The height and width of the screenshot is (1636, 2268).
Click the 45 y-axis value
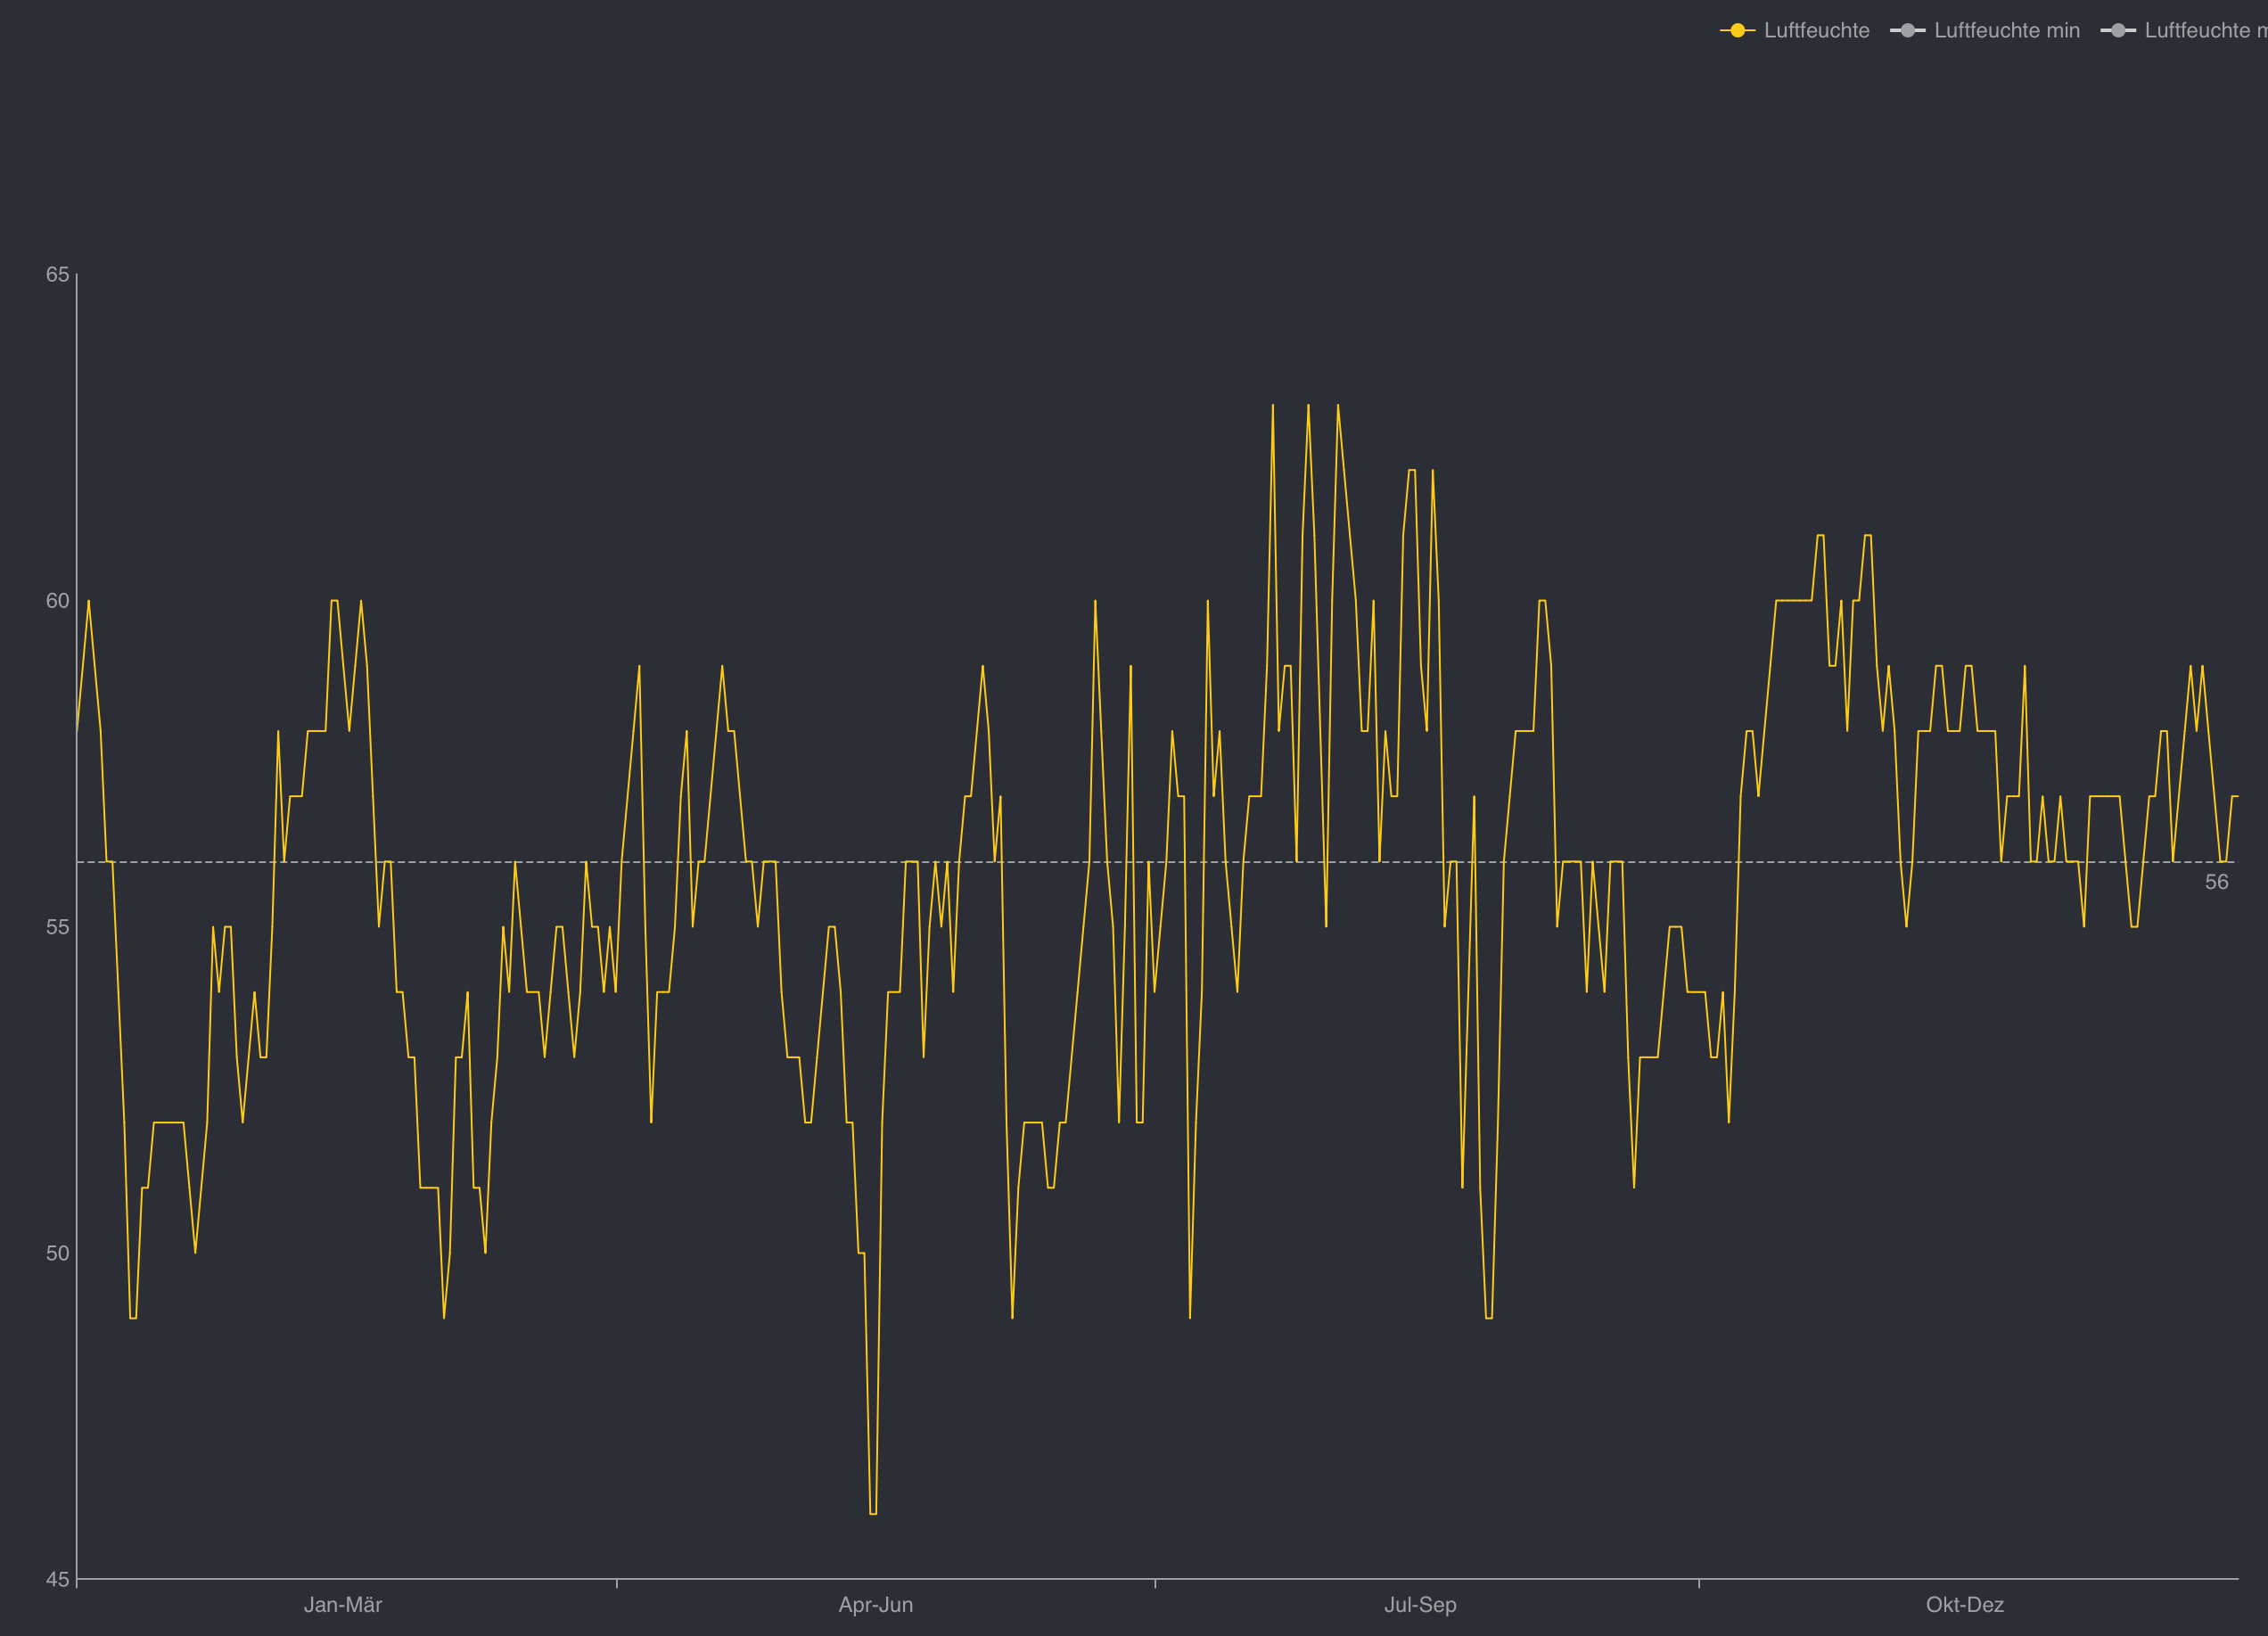(x=58, y=1580)
